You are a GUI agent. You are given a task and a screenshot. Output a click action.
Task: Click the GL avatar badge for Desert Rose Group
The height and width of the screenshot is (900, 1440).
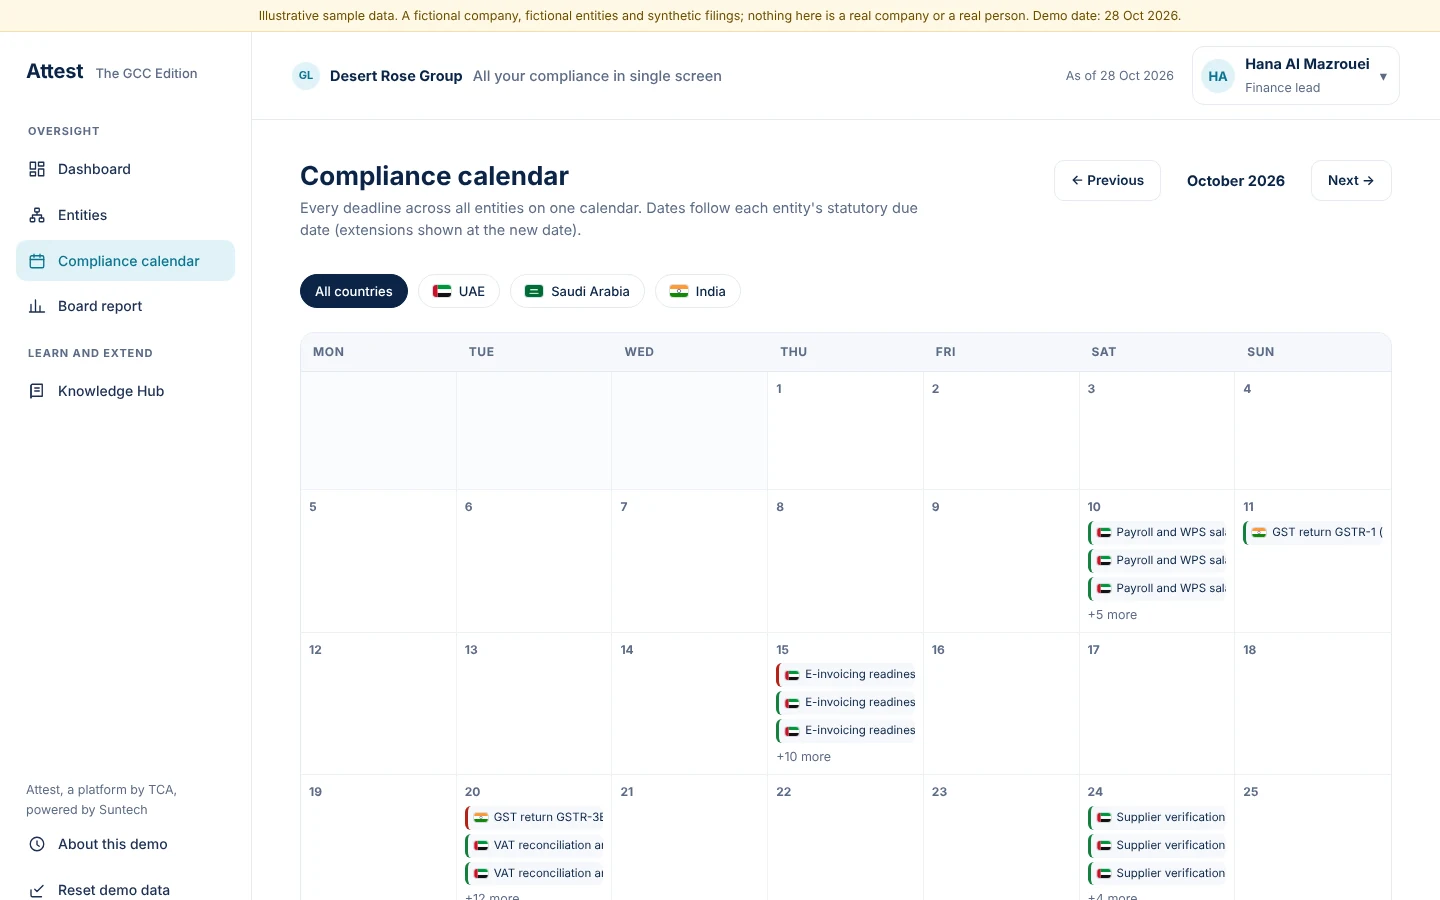(306, 76)
